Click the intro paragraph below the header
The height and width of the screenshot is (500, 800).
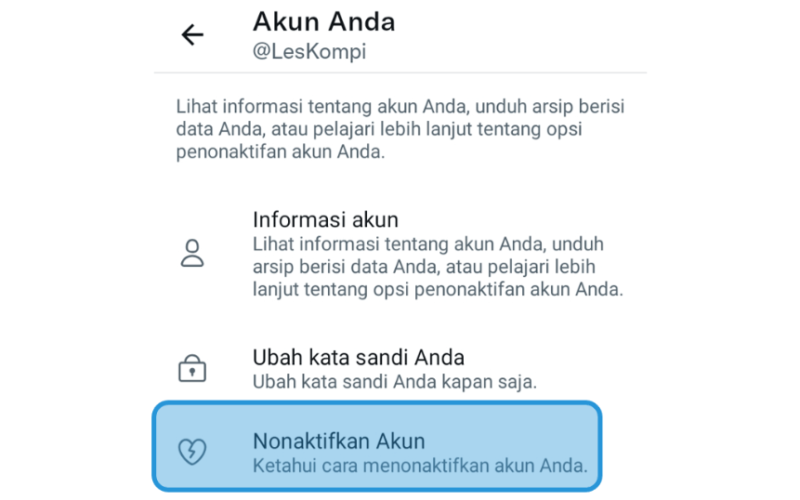click(400, 129)
